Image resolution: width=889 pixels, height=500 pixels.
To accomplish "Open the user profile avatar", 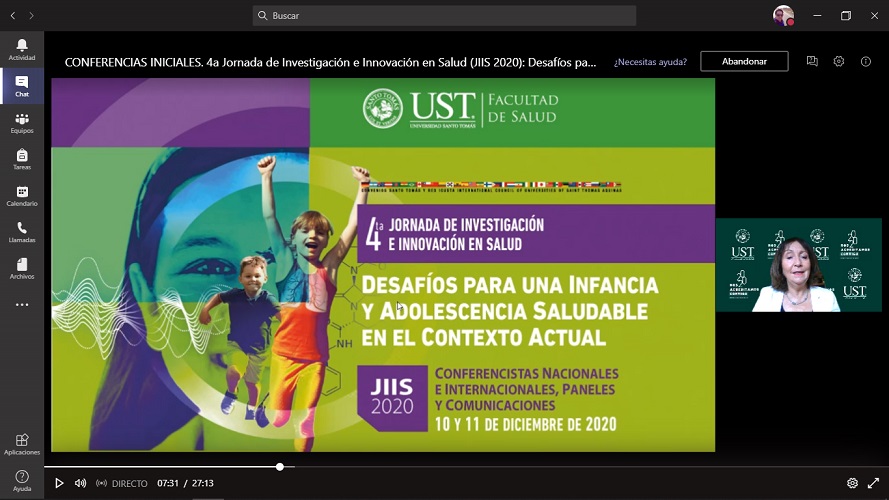I will coord(783,15).
